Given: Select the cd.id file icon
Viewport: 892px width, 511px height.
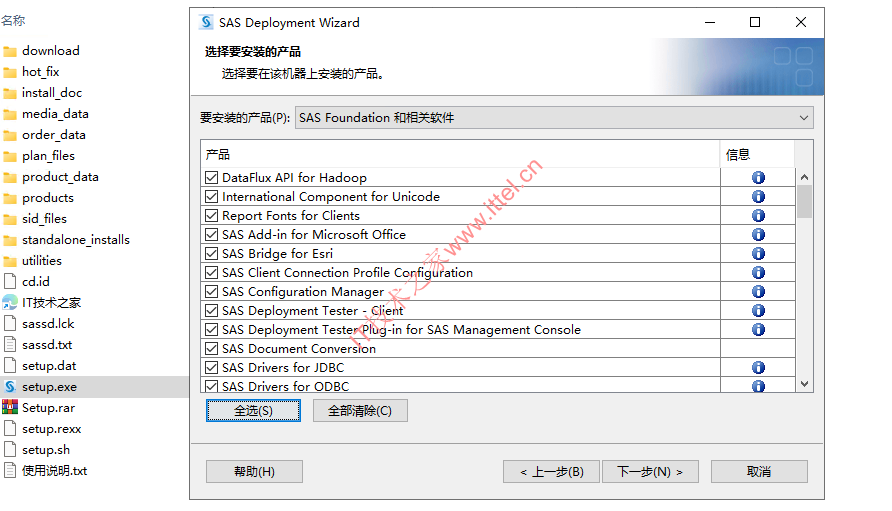Looking at the screenshot, I should click(10, 281).
